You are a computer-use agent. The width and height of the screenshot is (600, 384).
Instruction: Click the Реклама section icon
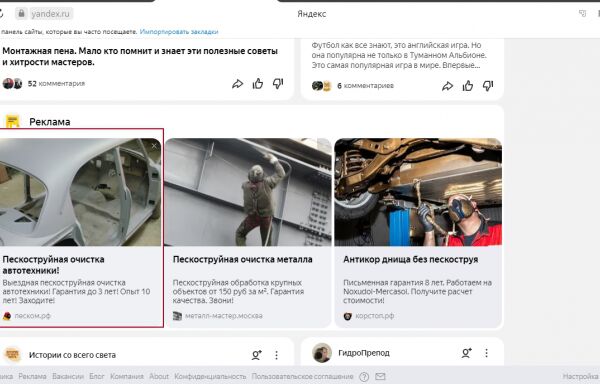[13, 121]
